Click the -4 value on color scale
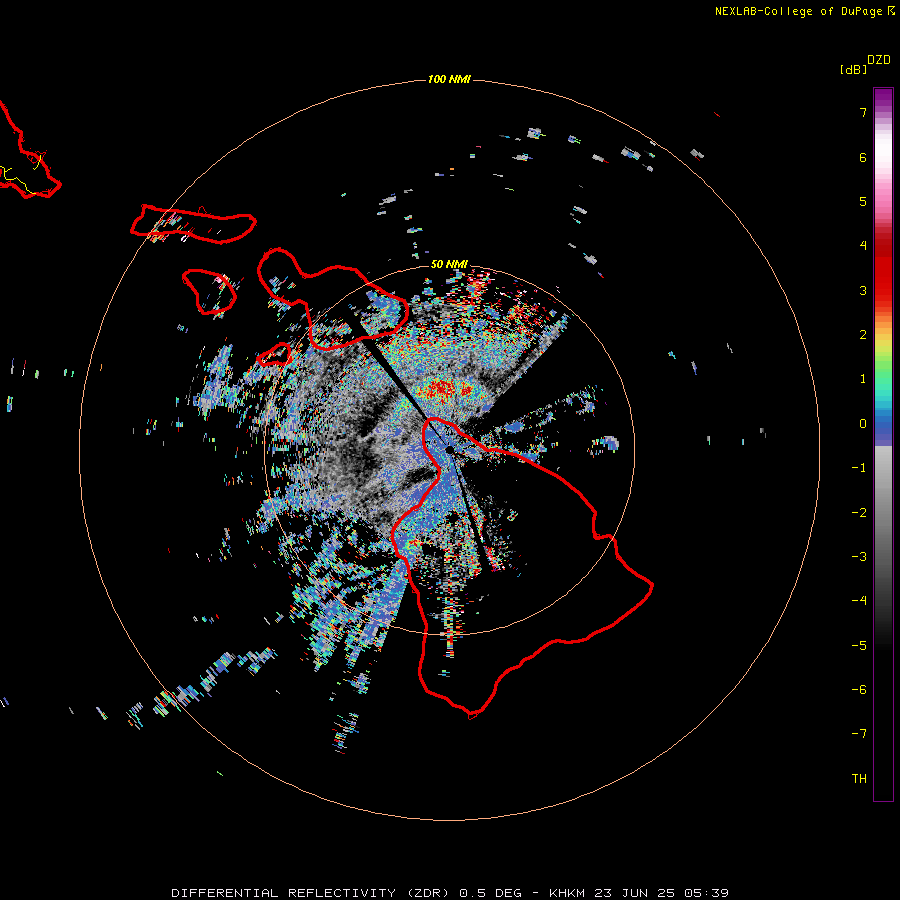Viewport: 900px width, 900px height. [859, 600]
